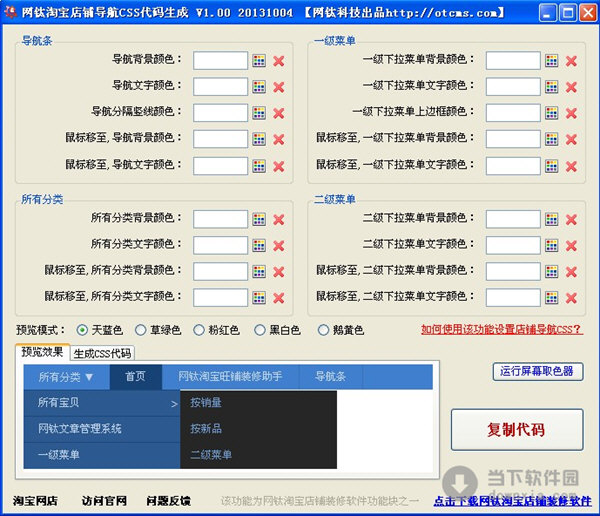Switch to the 预览效果 tab
This screenshot has width=600, height=516.
[x=42, y=352]
